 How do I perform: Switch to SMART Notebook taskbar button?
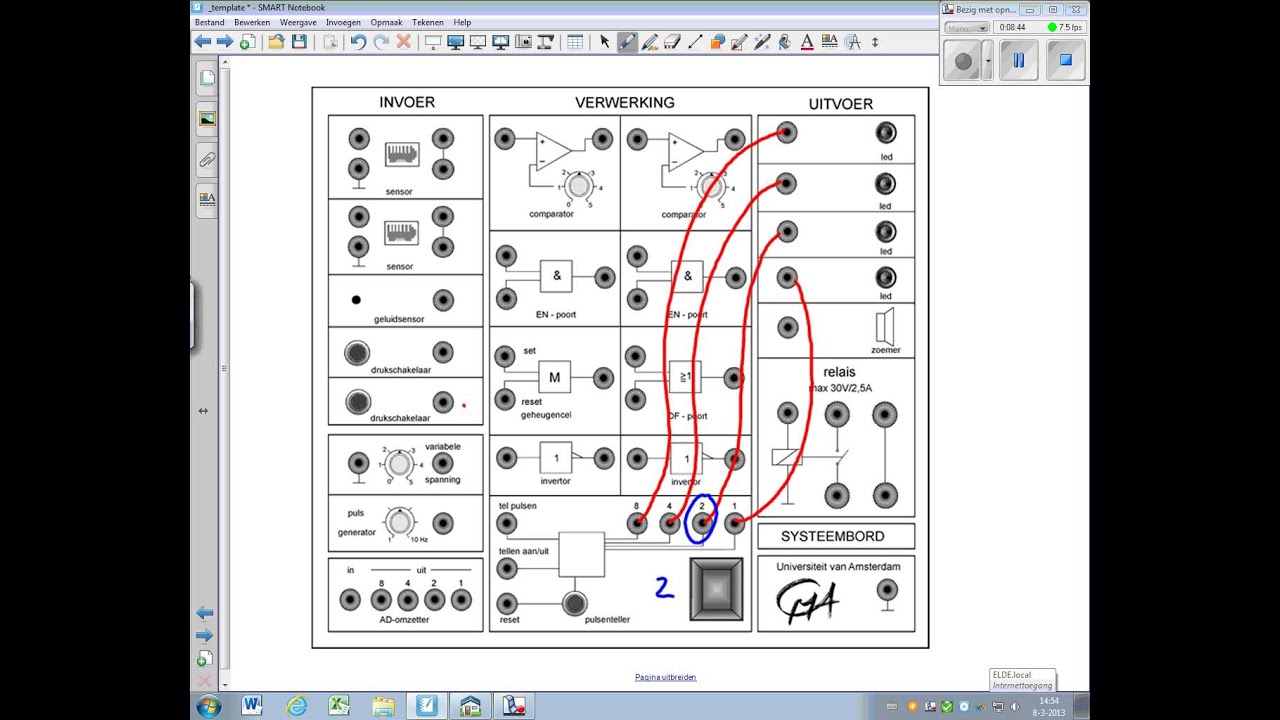[427, 706]
